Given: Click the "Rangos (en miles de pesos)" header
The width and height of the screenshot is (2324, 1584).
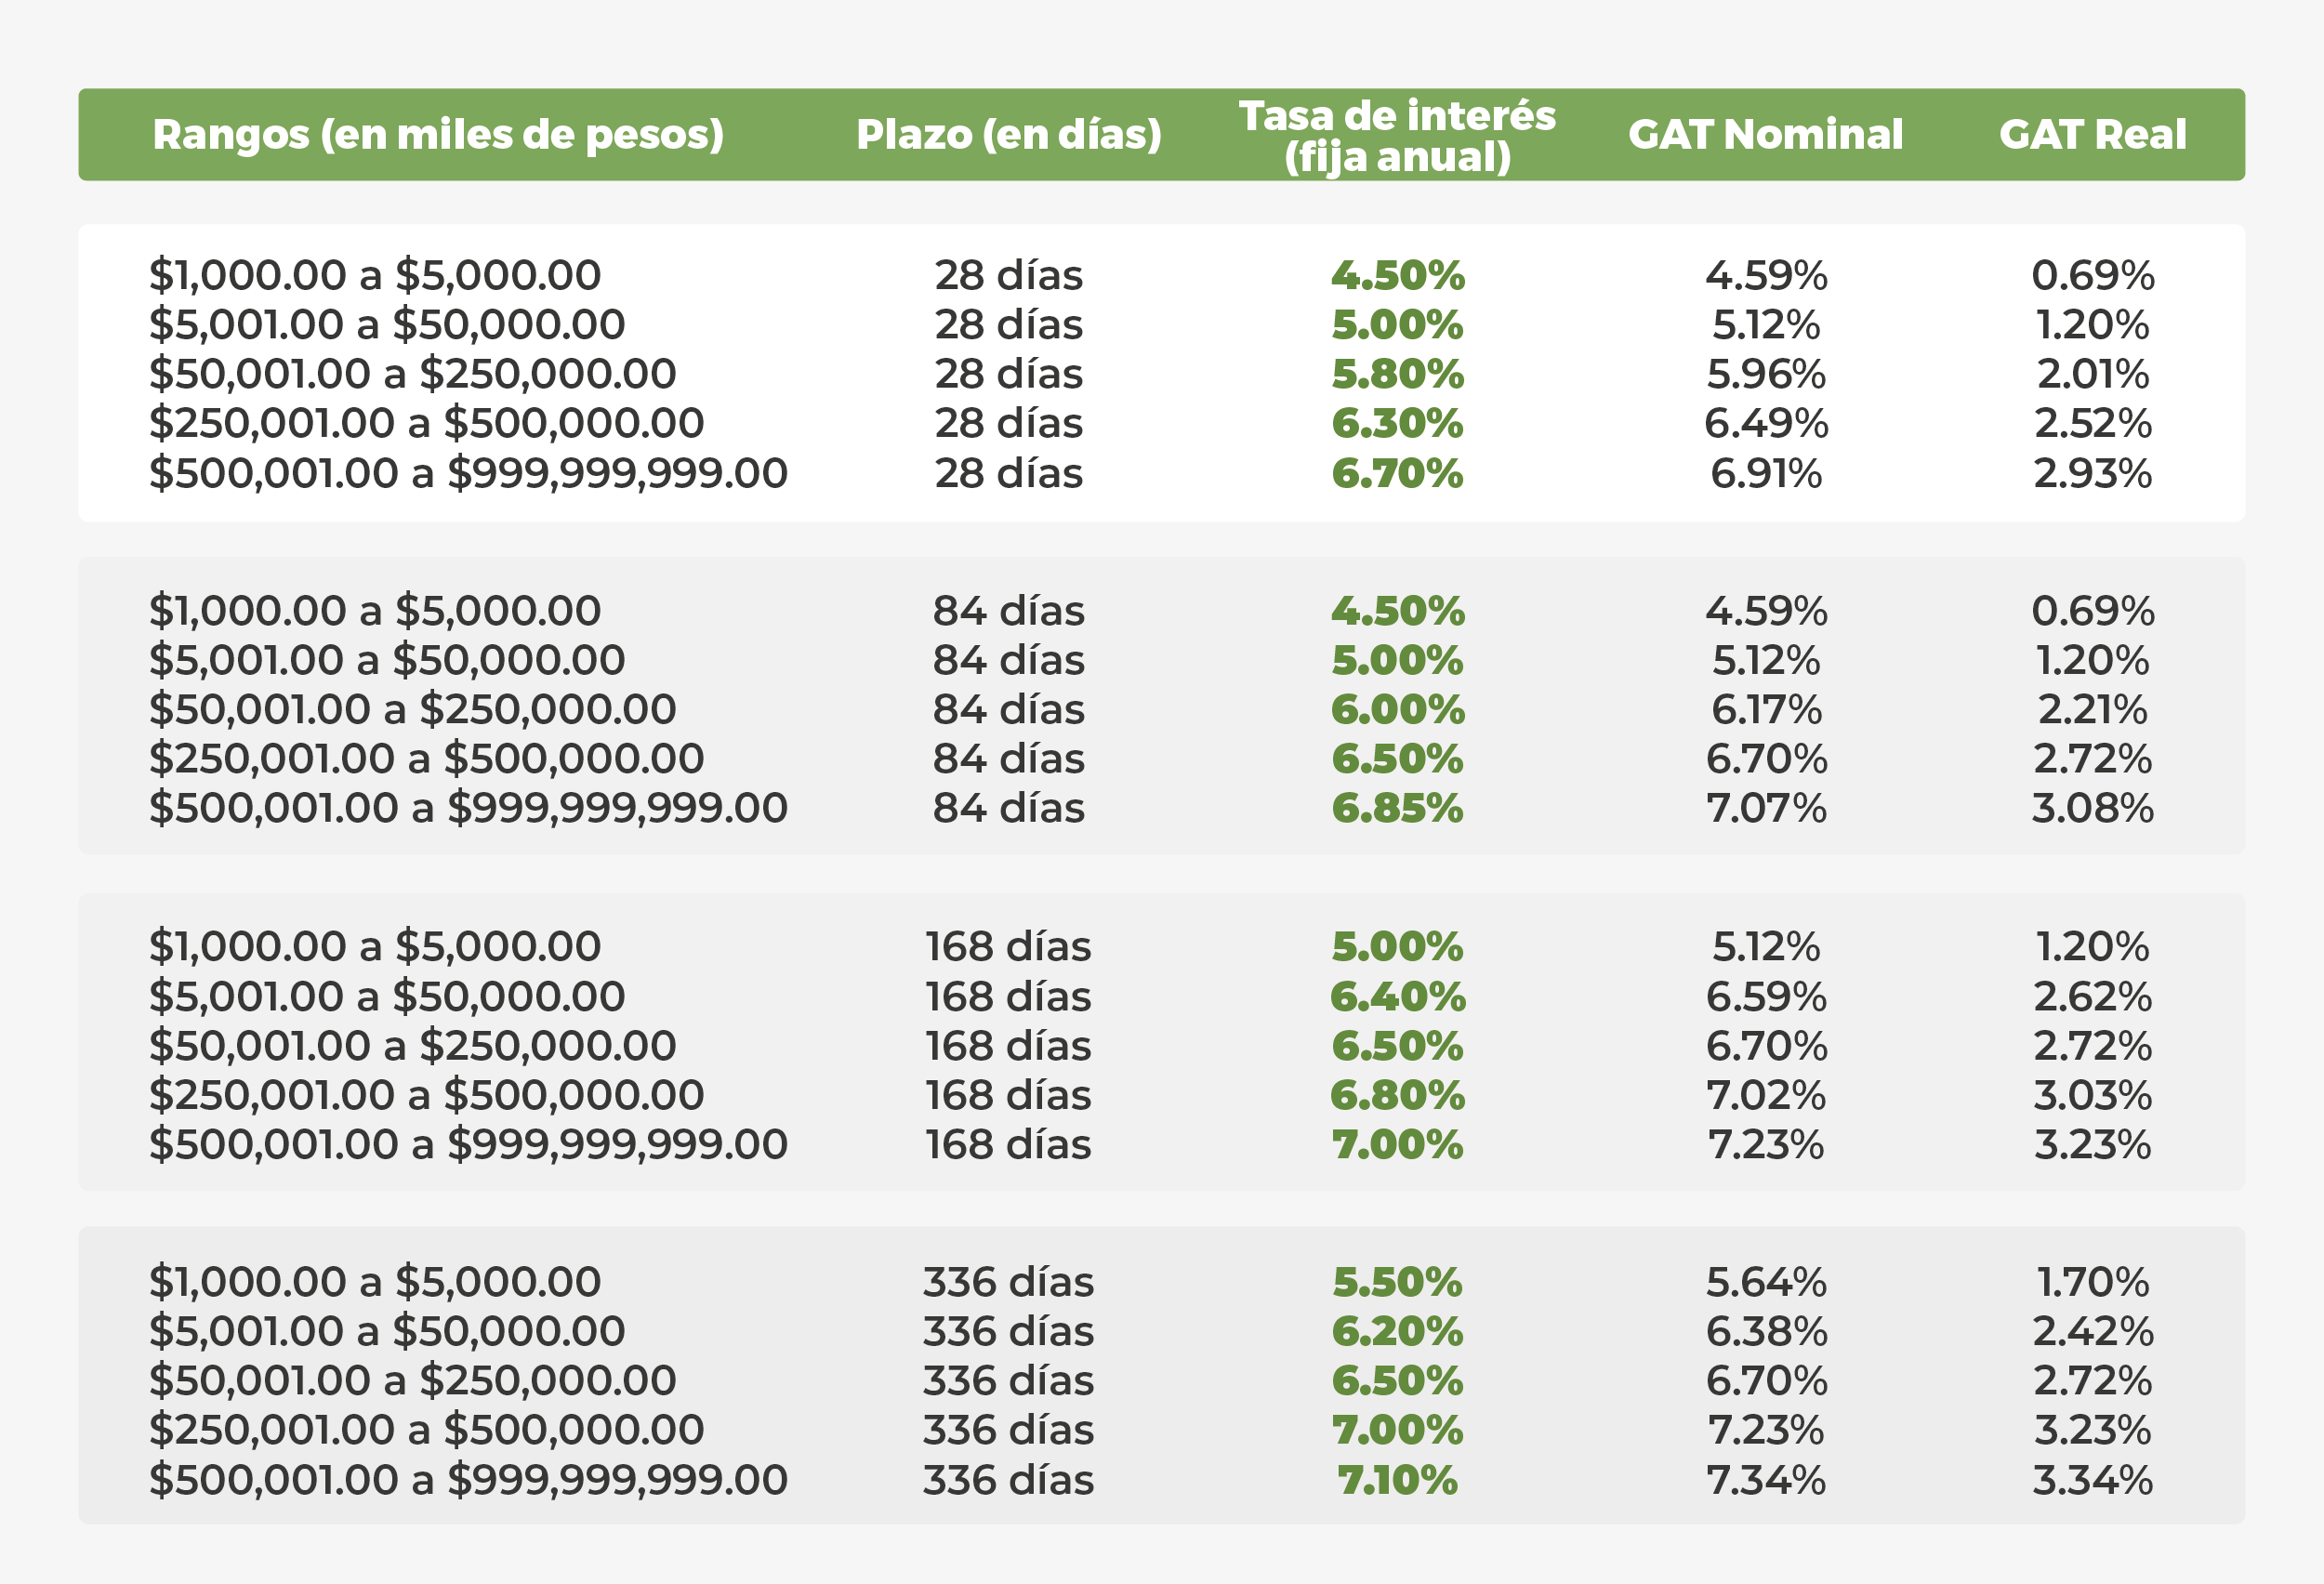Looking at the screenshot, I should [438, 135].
